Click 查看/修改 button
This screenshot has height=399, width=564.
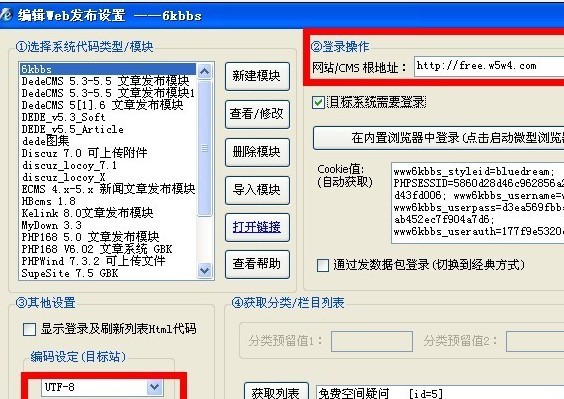pos(257,114)
